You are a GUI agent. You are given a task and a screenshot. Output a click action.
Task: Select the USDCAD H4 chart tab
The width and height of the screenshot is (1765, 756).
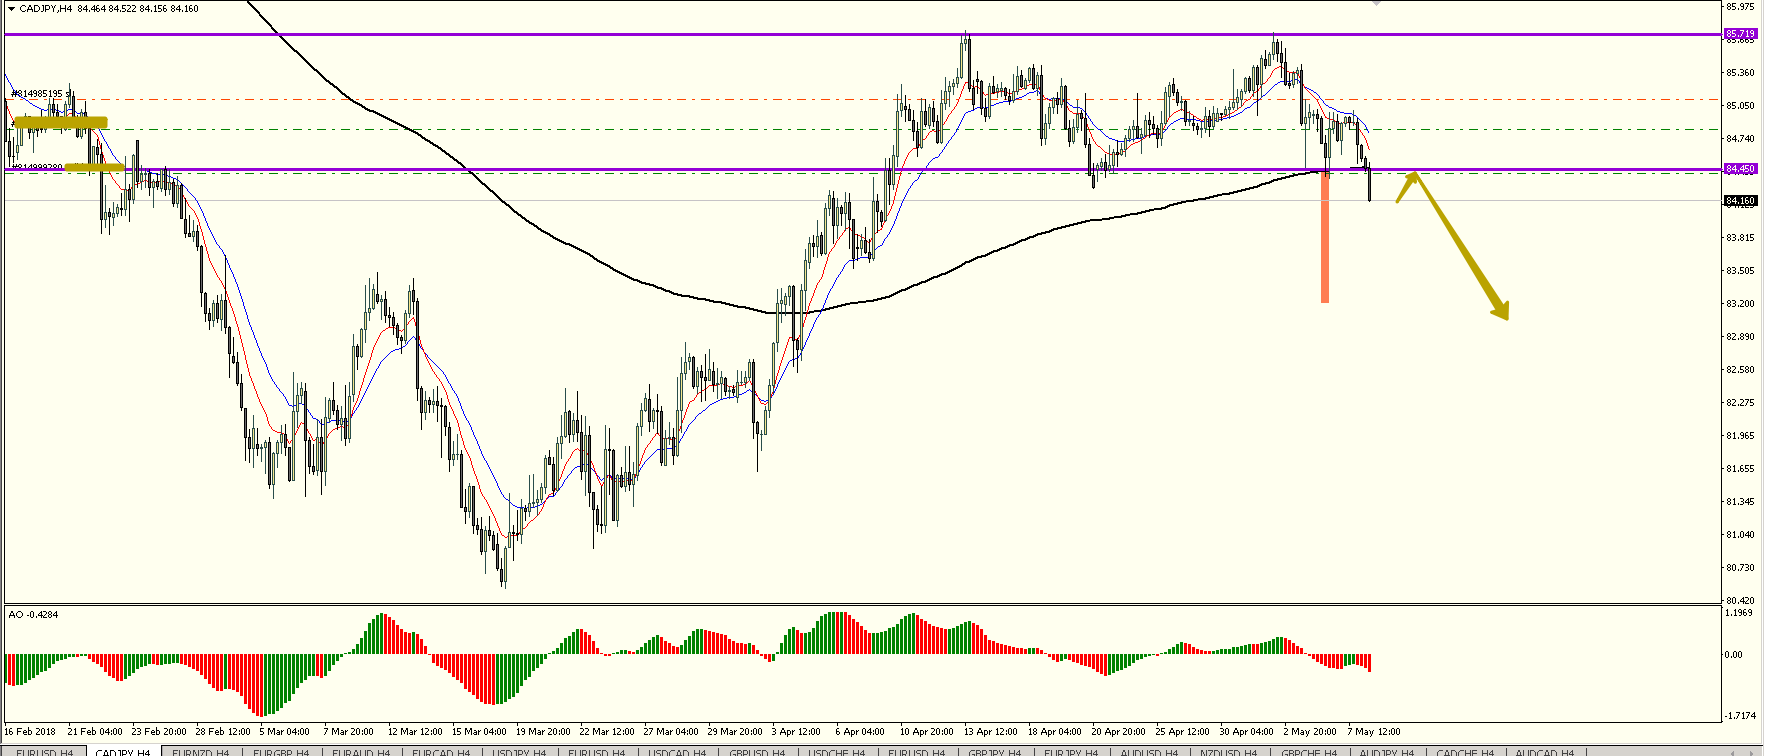pos(676,752)
